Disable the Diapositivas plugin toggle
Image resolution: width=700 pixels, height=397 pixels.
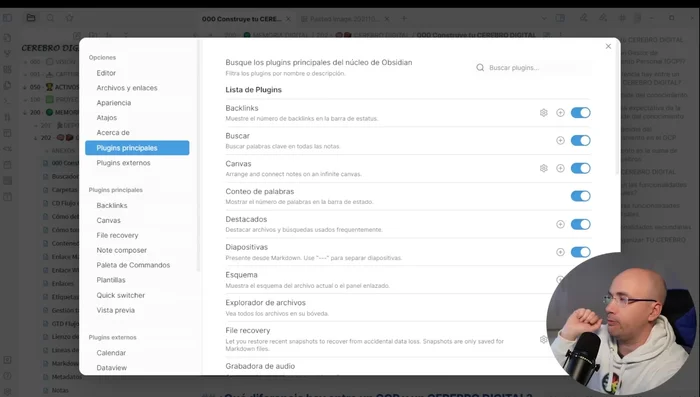(x=580, y=252)
